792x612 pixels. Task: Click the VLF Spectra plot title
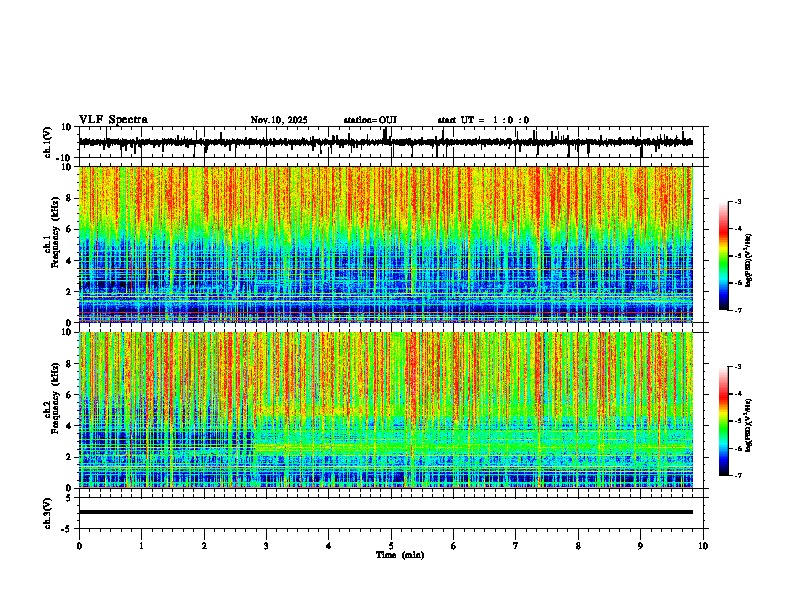(x=113, y=120)
